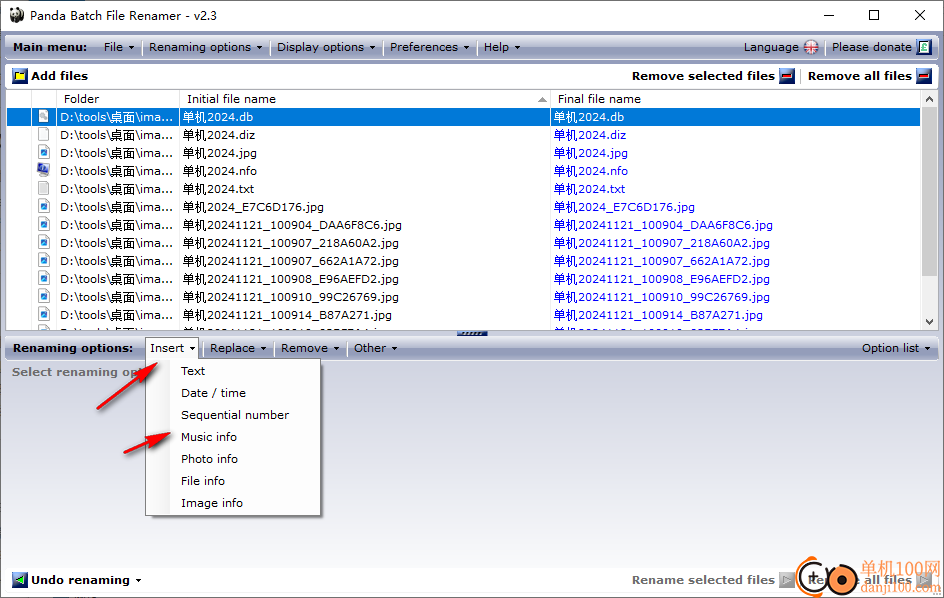
Task: Click file icon of 单机2024.diz row
Action: click(43, 134)
